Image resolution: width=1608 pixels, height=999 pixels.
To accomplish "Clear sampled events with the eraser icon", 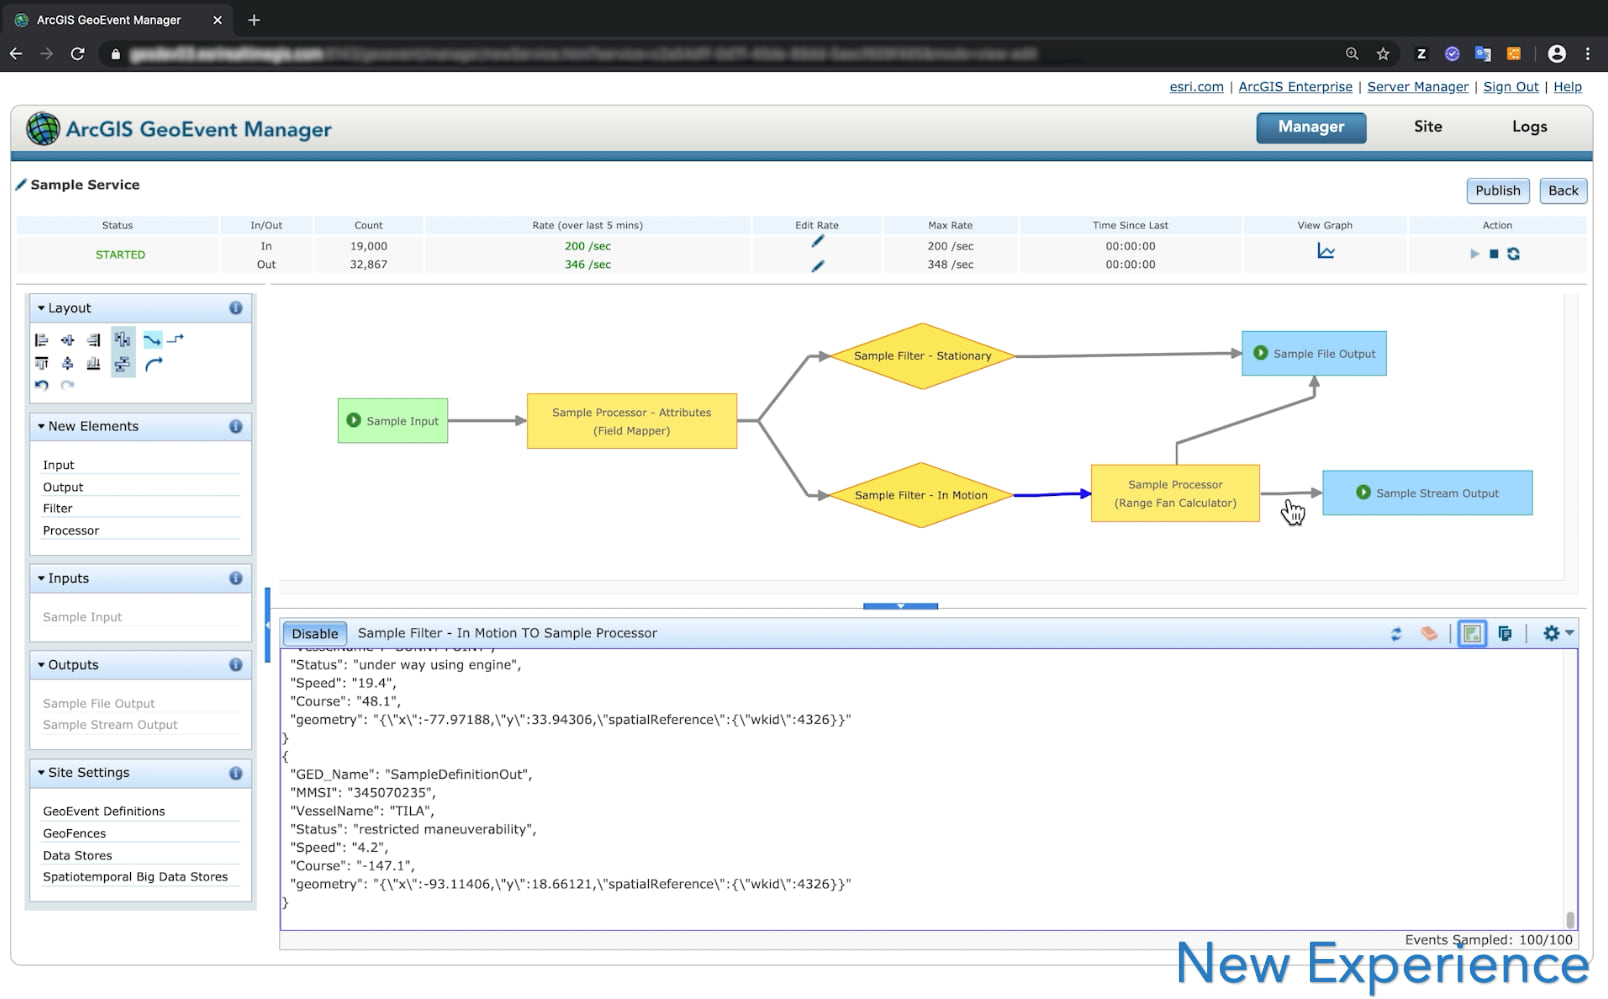I will click(1428, 632).
